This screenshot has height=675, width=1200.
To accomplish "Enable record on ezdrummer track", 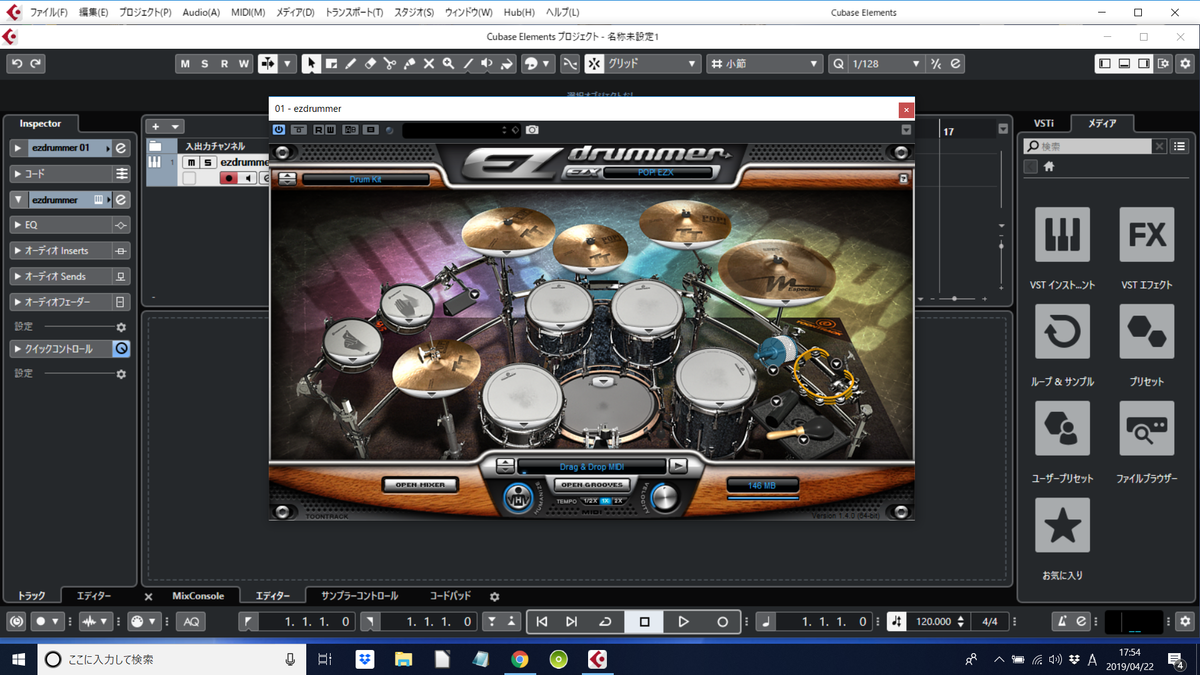I will [230, 178].
